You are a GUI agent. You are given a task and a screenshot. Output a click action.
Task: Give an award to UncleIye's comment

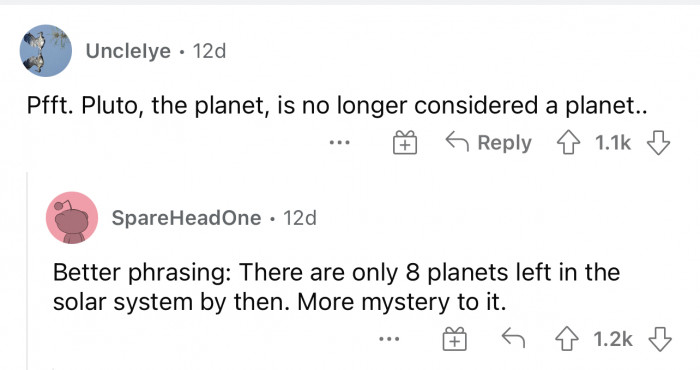[x=405, y=143]
